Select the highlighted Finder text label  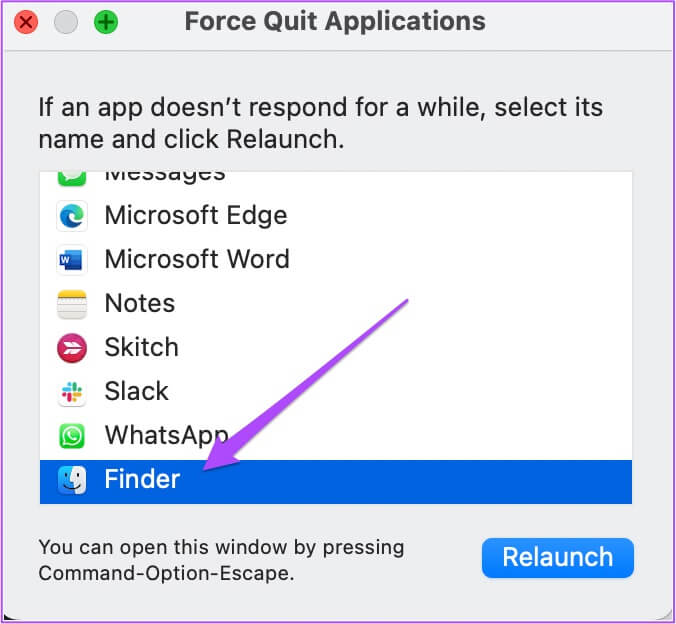pos(142,480)
